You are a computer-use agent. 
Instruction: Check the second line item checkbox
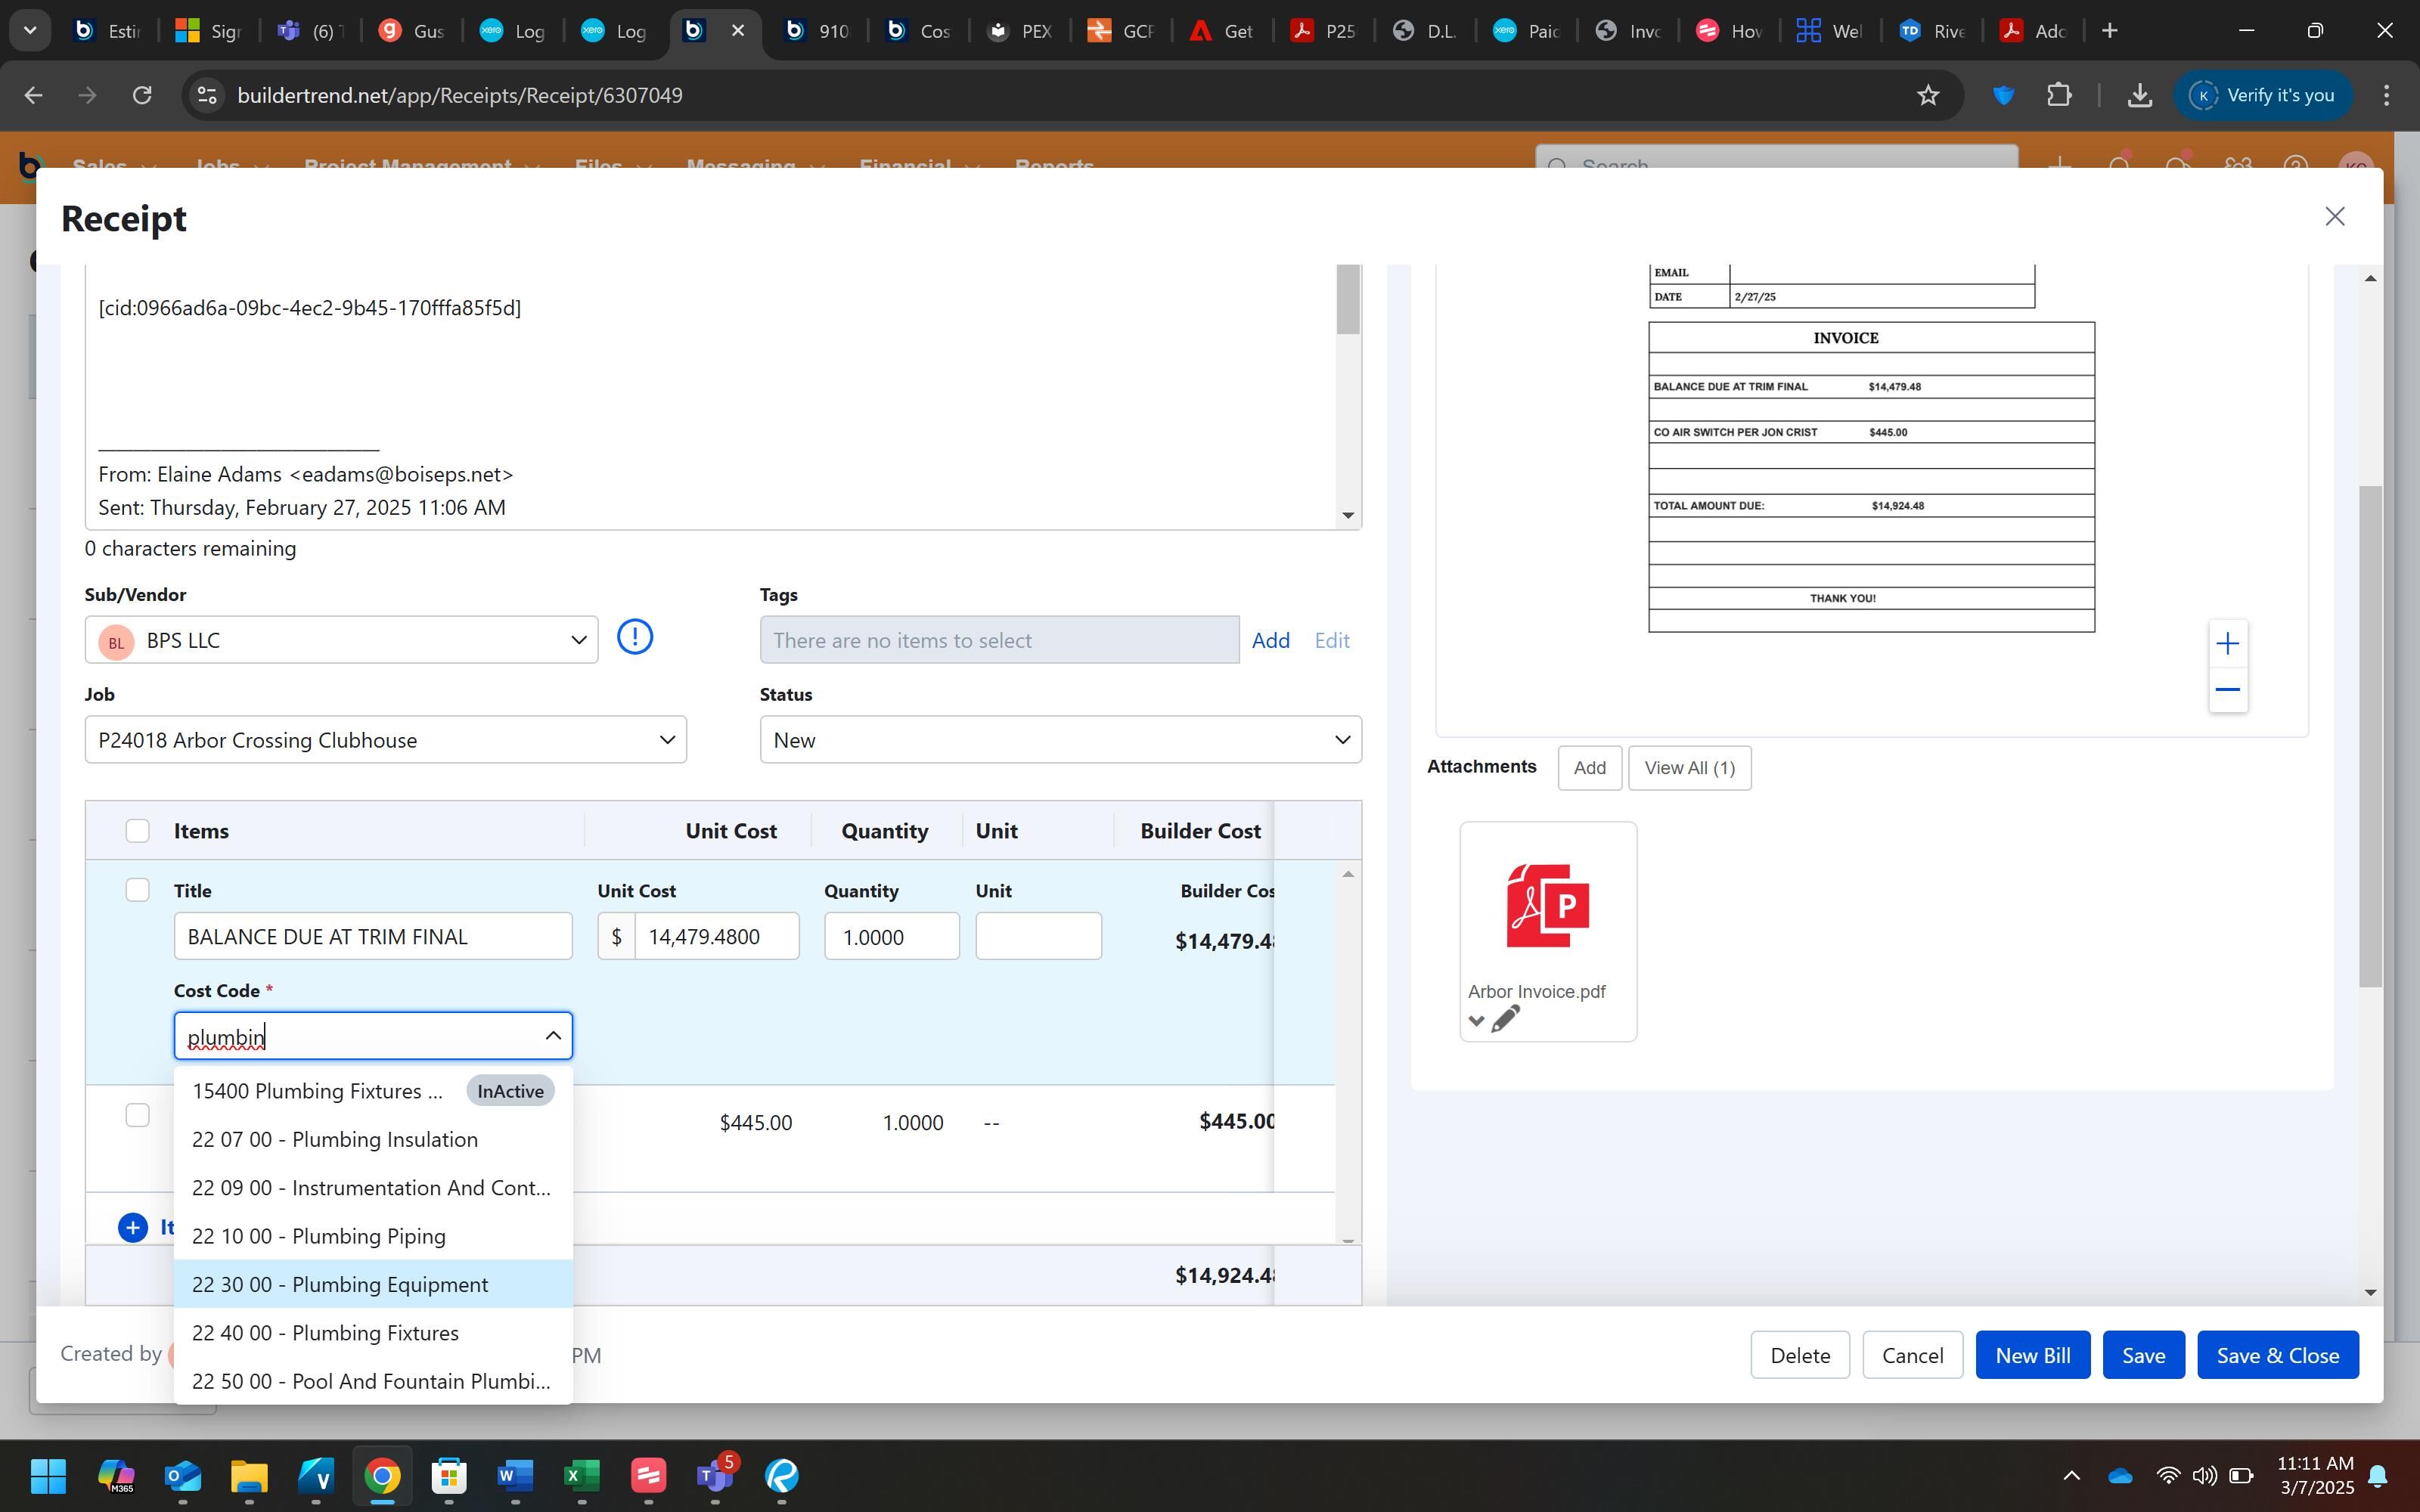[137, 1115]
